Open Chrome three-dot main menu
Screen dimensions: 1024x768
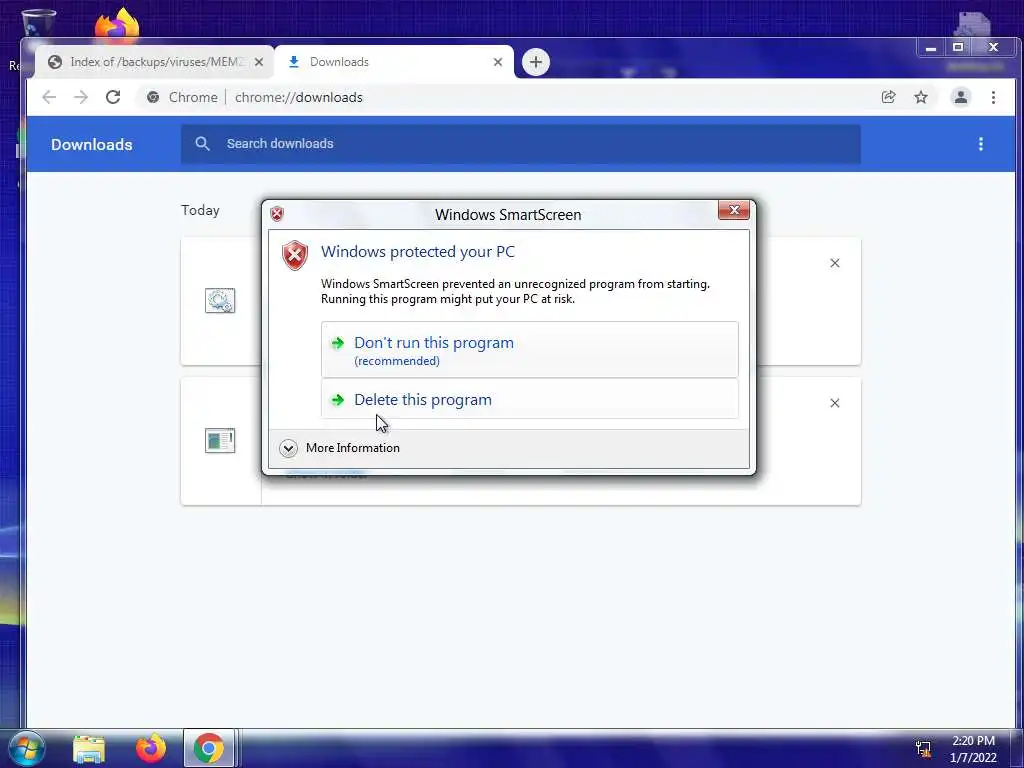[x=993, y=97]
